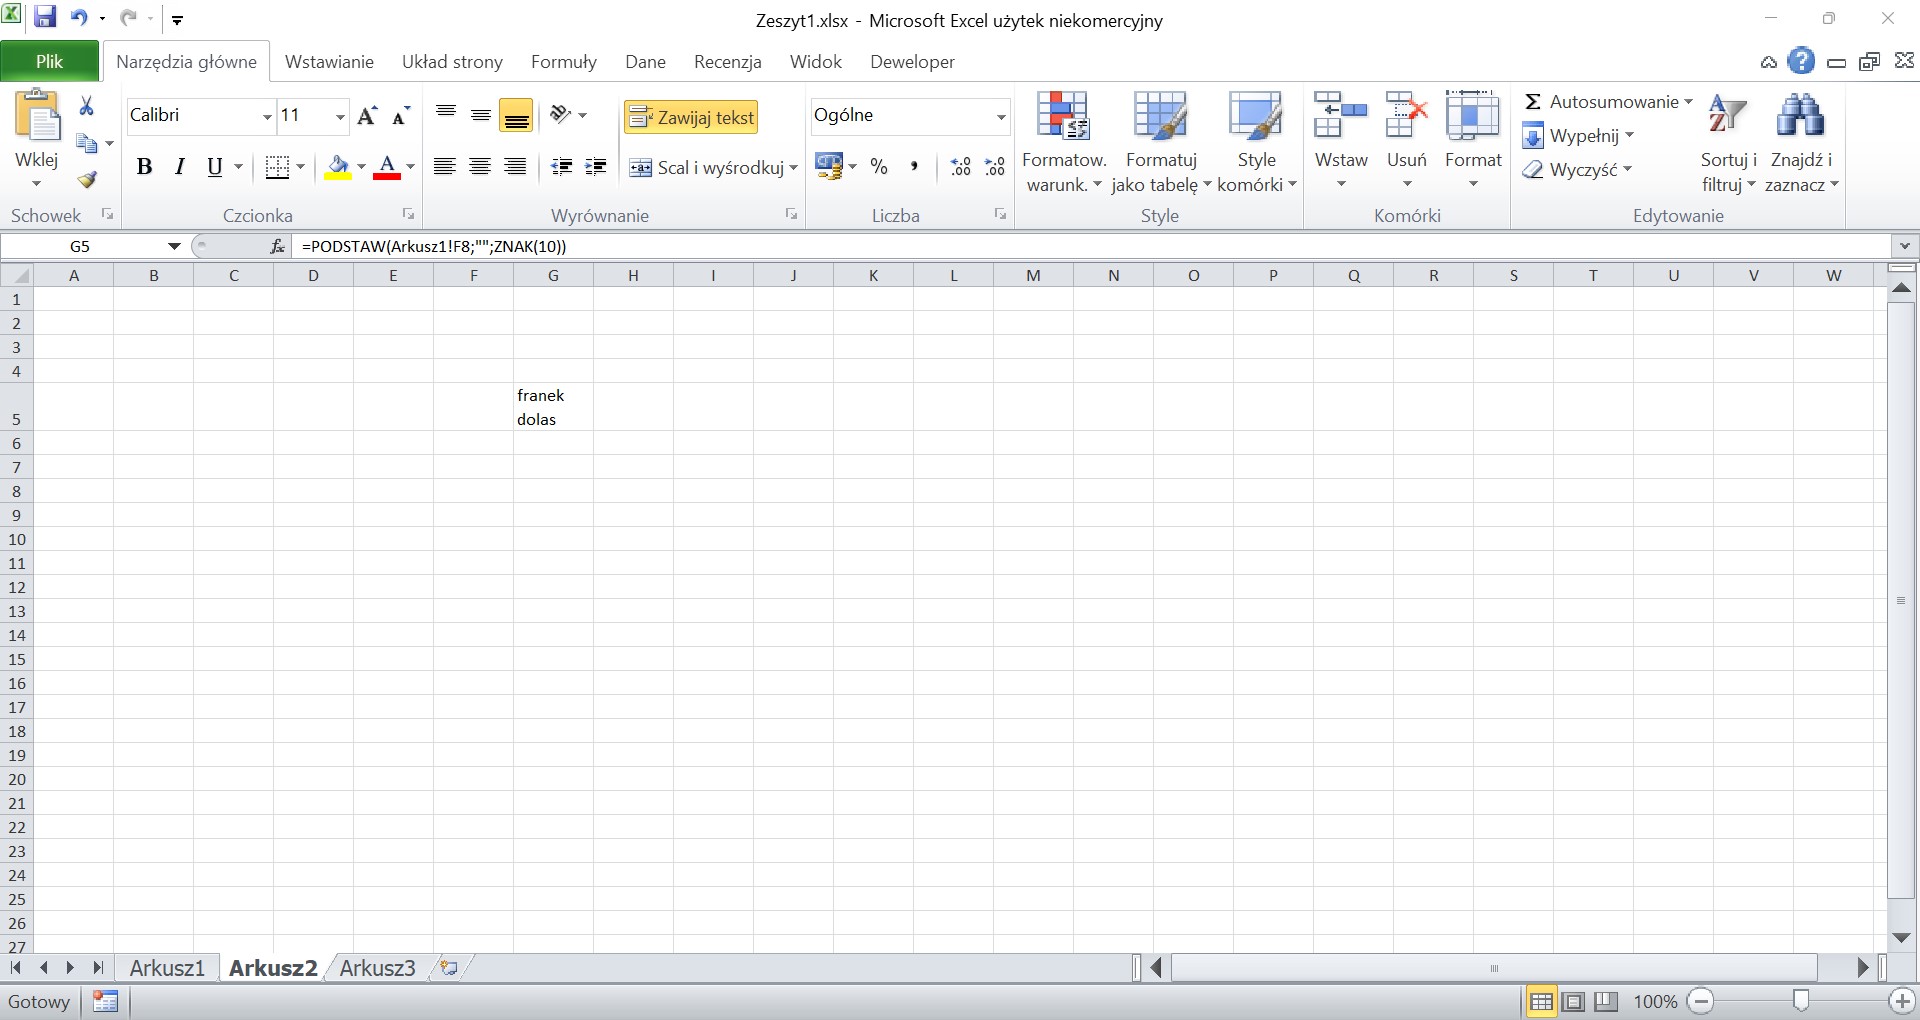Toggle italic formatting
The height and width of the screenshot is (1020, 1920).
[x=180, y=167]
